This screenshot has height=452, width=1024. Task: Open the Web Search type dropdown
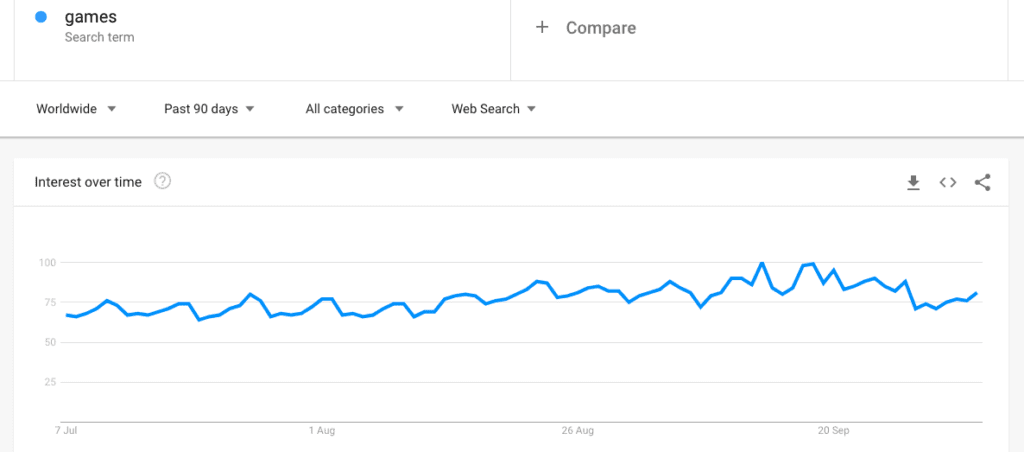[x=494, y=109]
